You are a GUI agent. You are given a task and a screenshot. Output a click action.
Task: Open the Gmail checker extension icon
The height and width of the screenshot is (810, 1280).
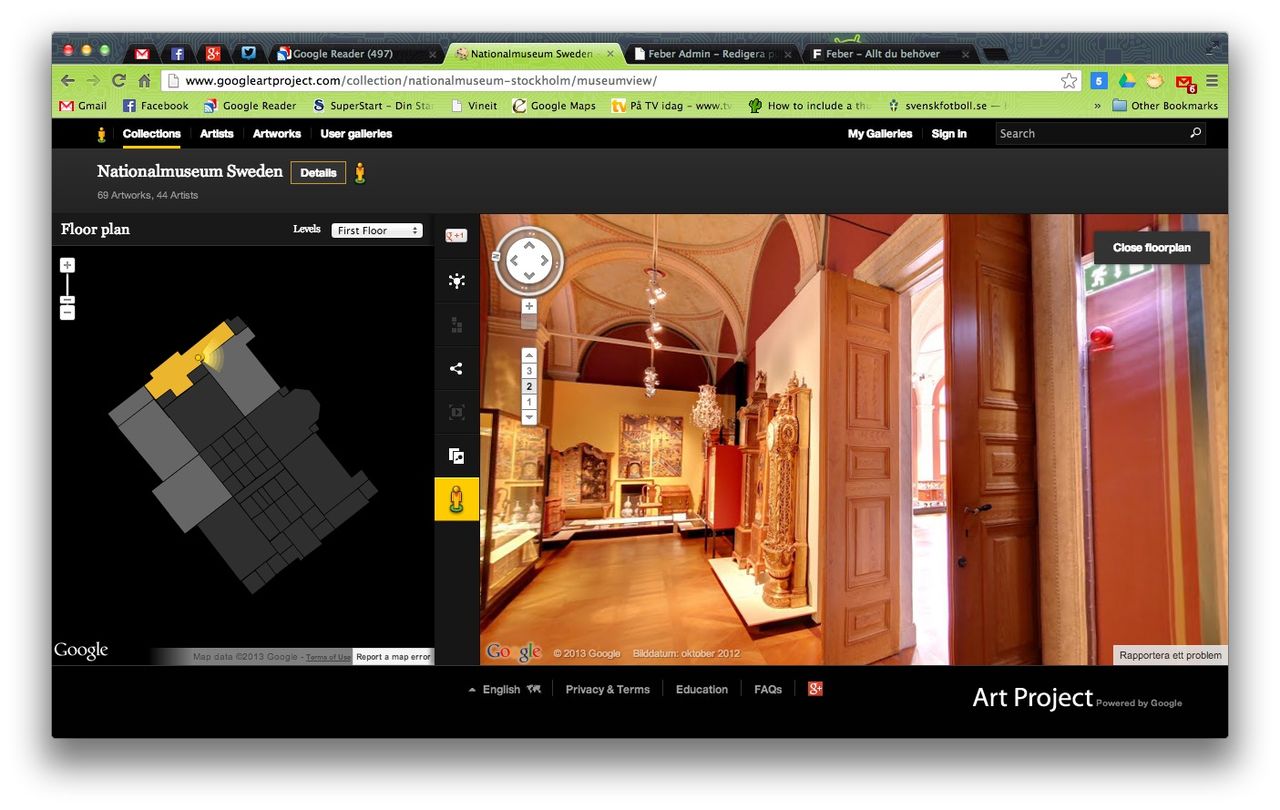pos(1185,82)
